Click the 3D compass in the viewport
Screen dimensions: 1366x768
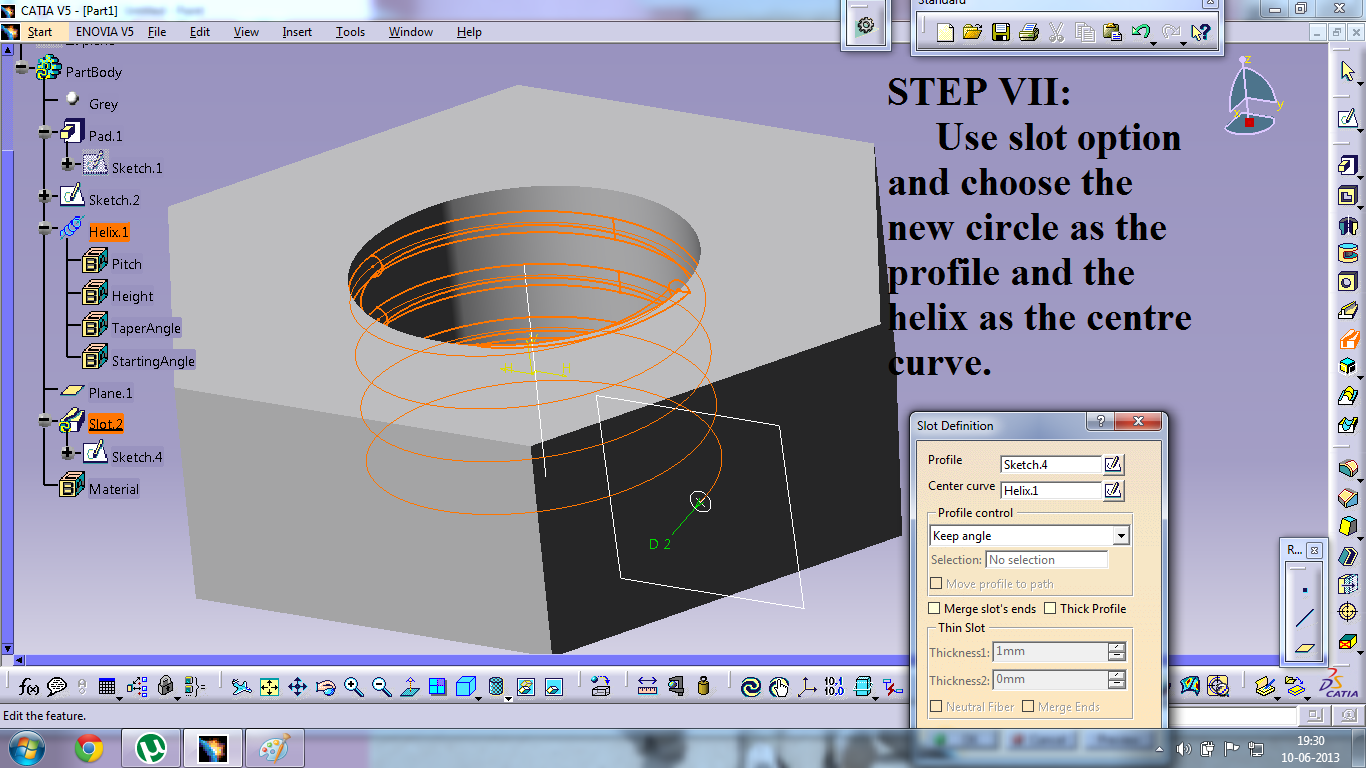pyautogui.click(x=1254, y=96)
